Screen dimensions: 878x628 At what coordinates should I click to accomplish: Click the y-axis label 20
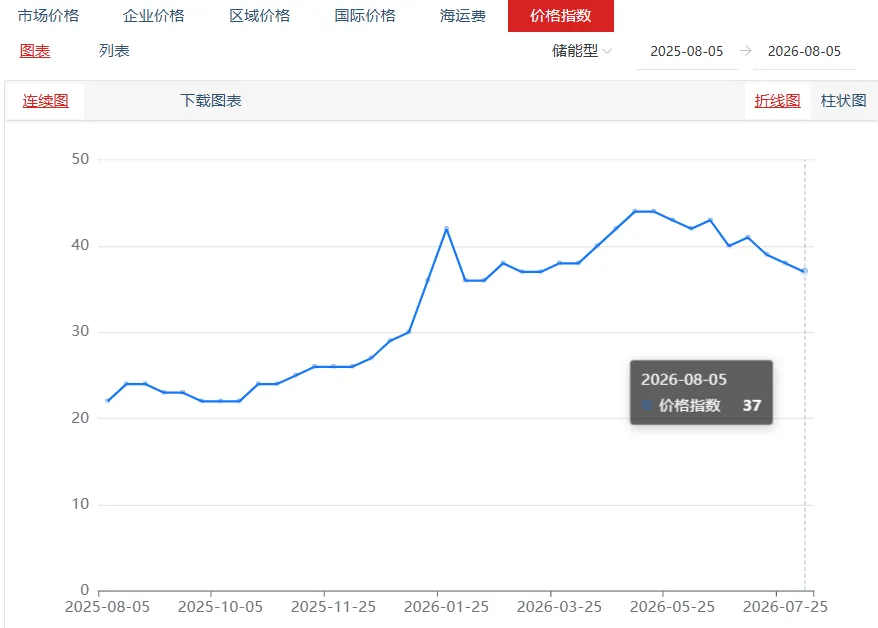(81, 418)
